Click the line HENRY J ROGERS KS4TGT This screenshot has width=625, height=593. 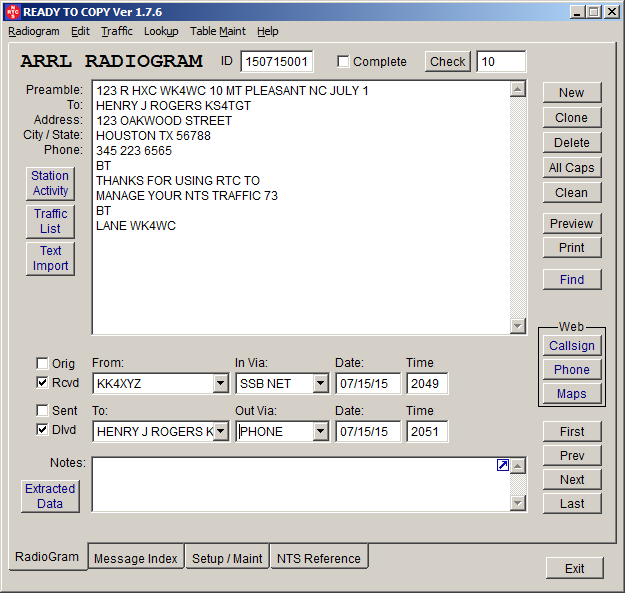click(174, 106)
